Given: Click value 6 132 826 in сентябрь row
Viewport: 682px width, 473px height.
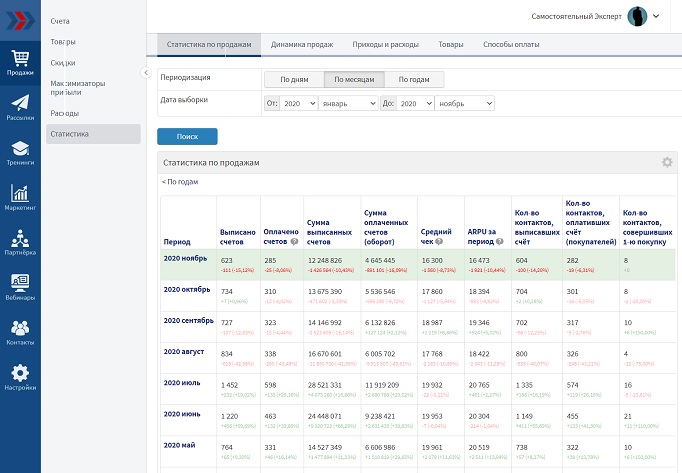Looking at the screenshot, I should coord(380,323).
